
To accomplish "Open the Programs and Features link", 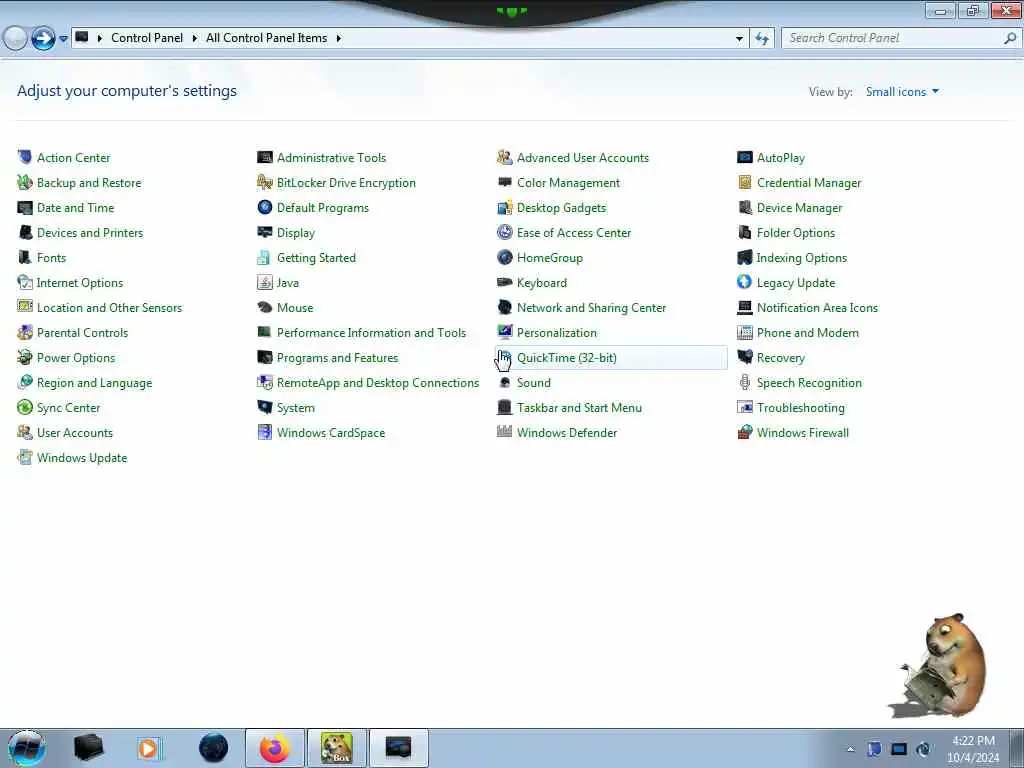I will [x=337, y=358].
